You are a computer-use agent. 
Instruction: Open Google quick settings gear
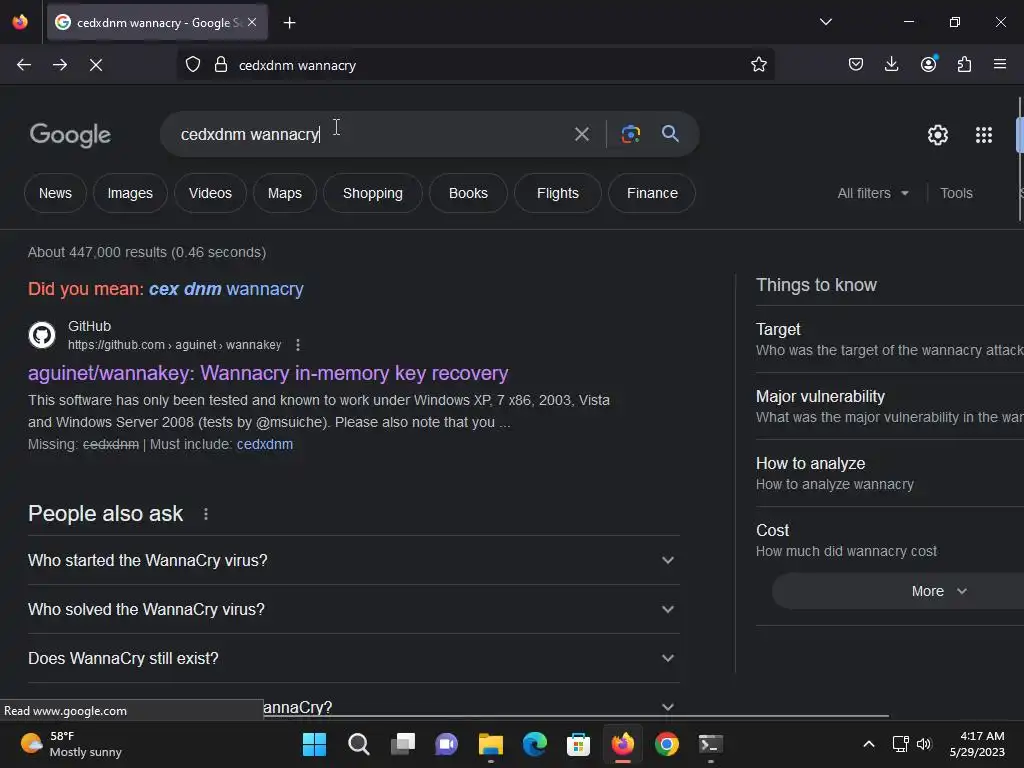pos(938,135)
